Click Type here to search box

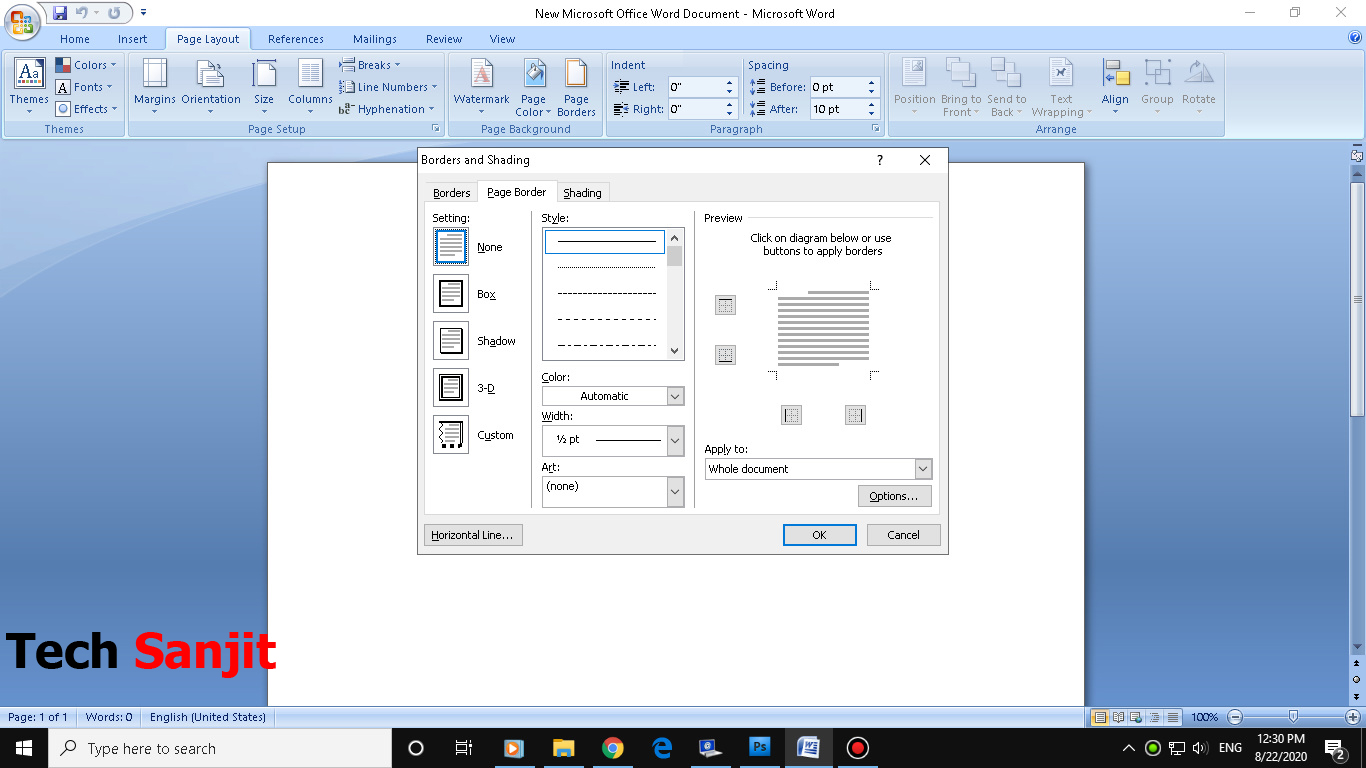tap(220, 748)
